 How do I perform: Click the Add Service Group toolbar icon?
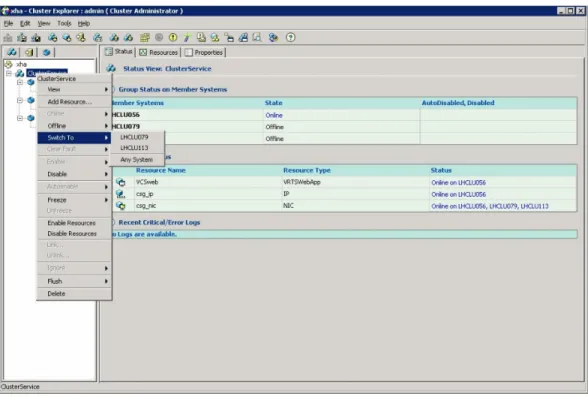tap(52, 37)
